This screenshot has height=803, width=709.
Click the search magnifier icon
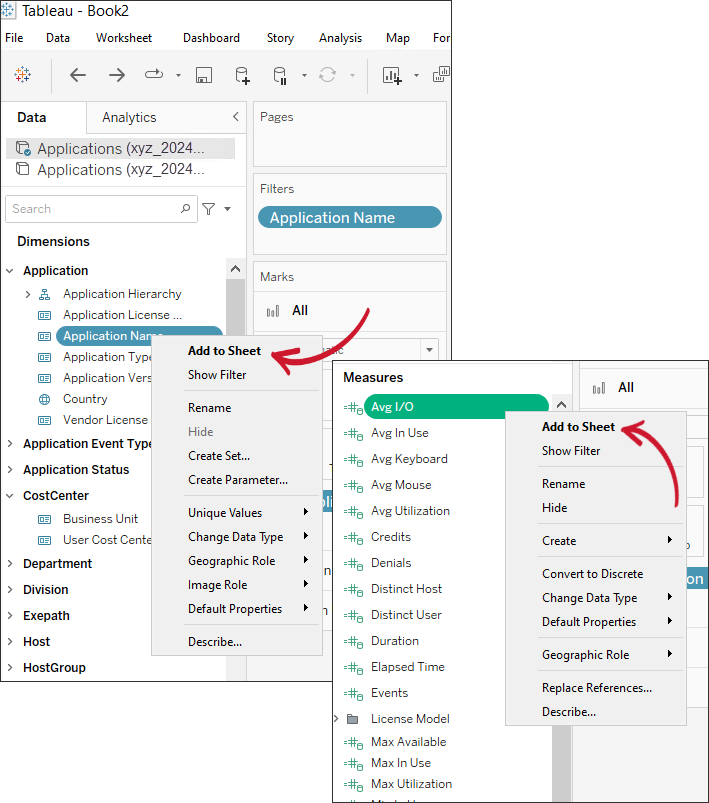[185, 208]
